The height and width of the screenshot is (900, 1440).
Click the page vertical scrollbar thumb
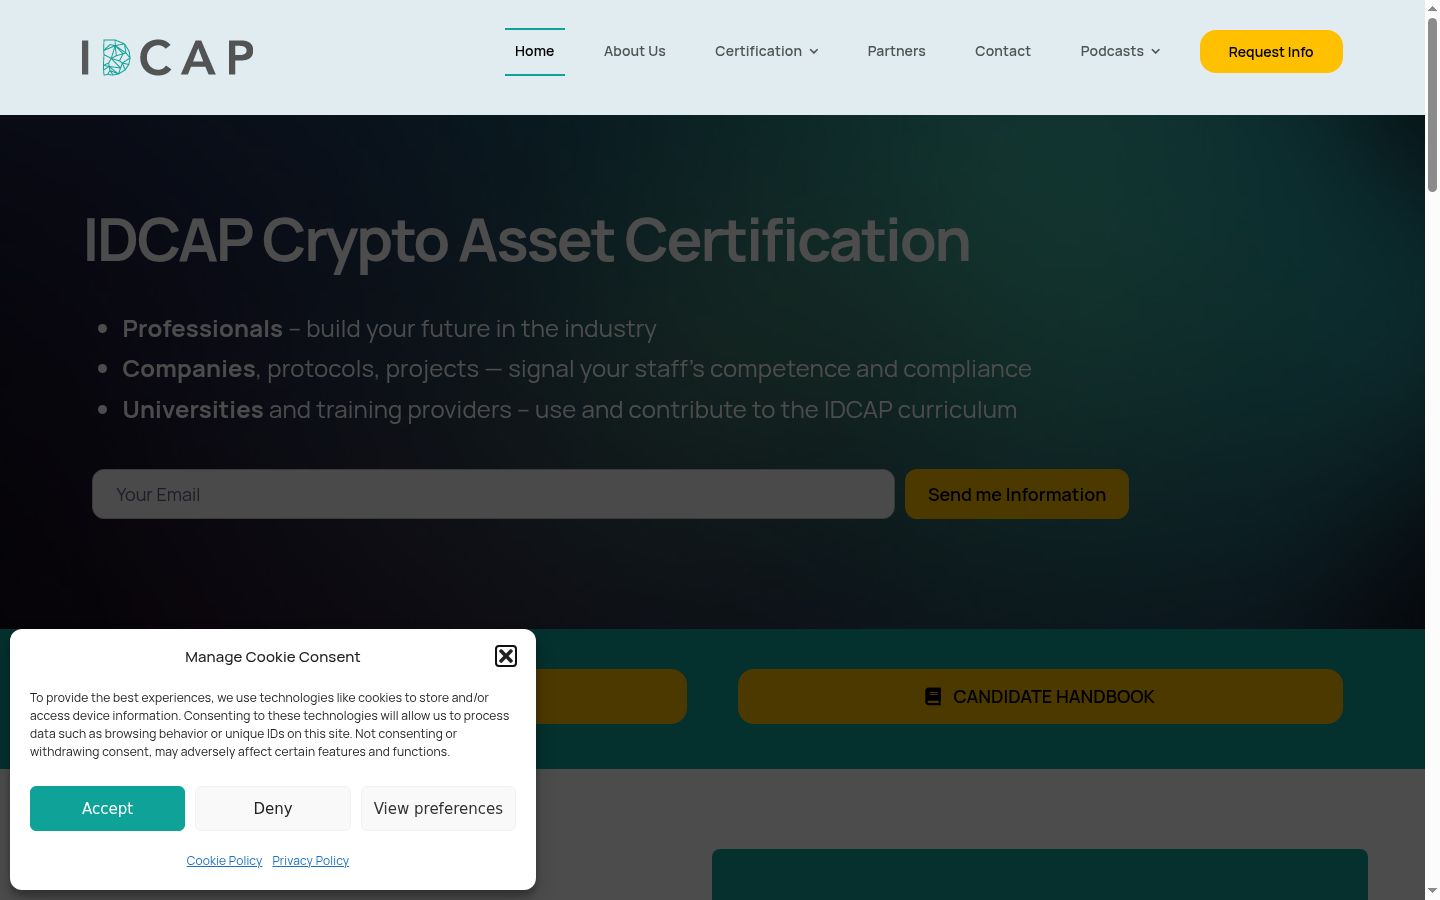[1432, 103]
